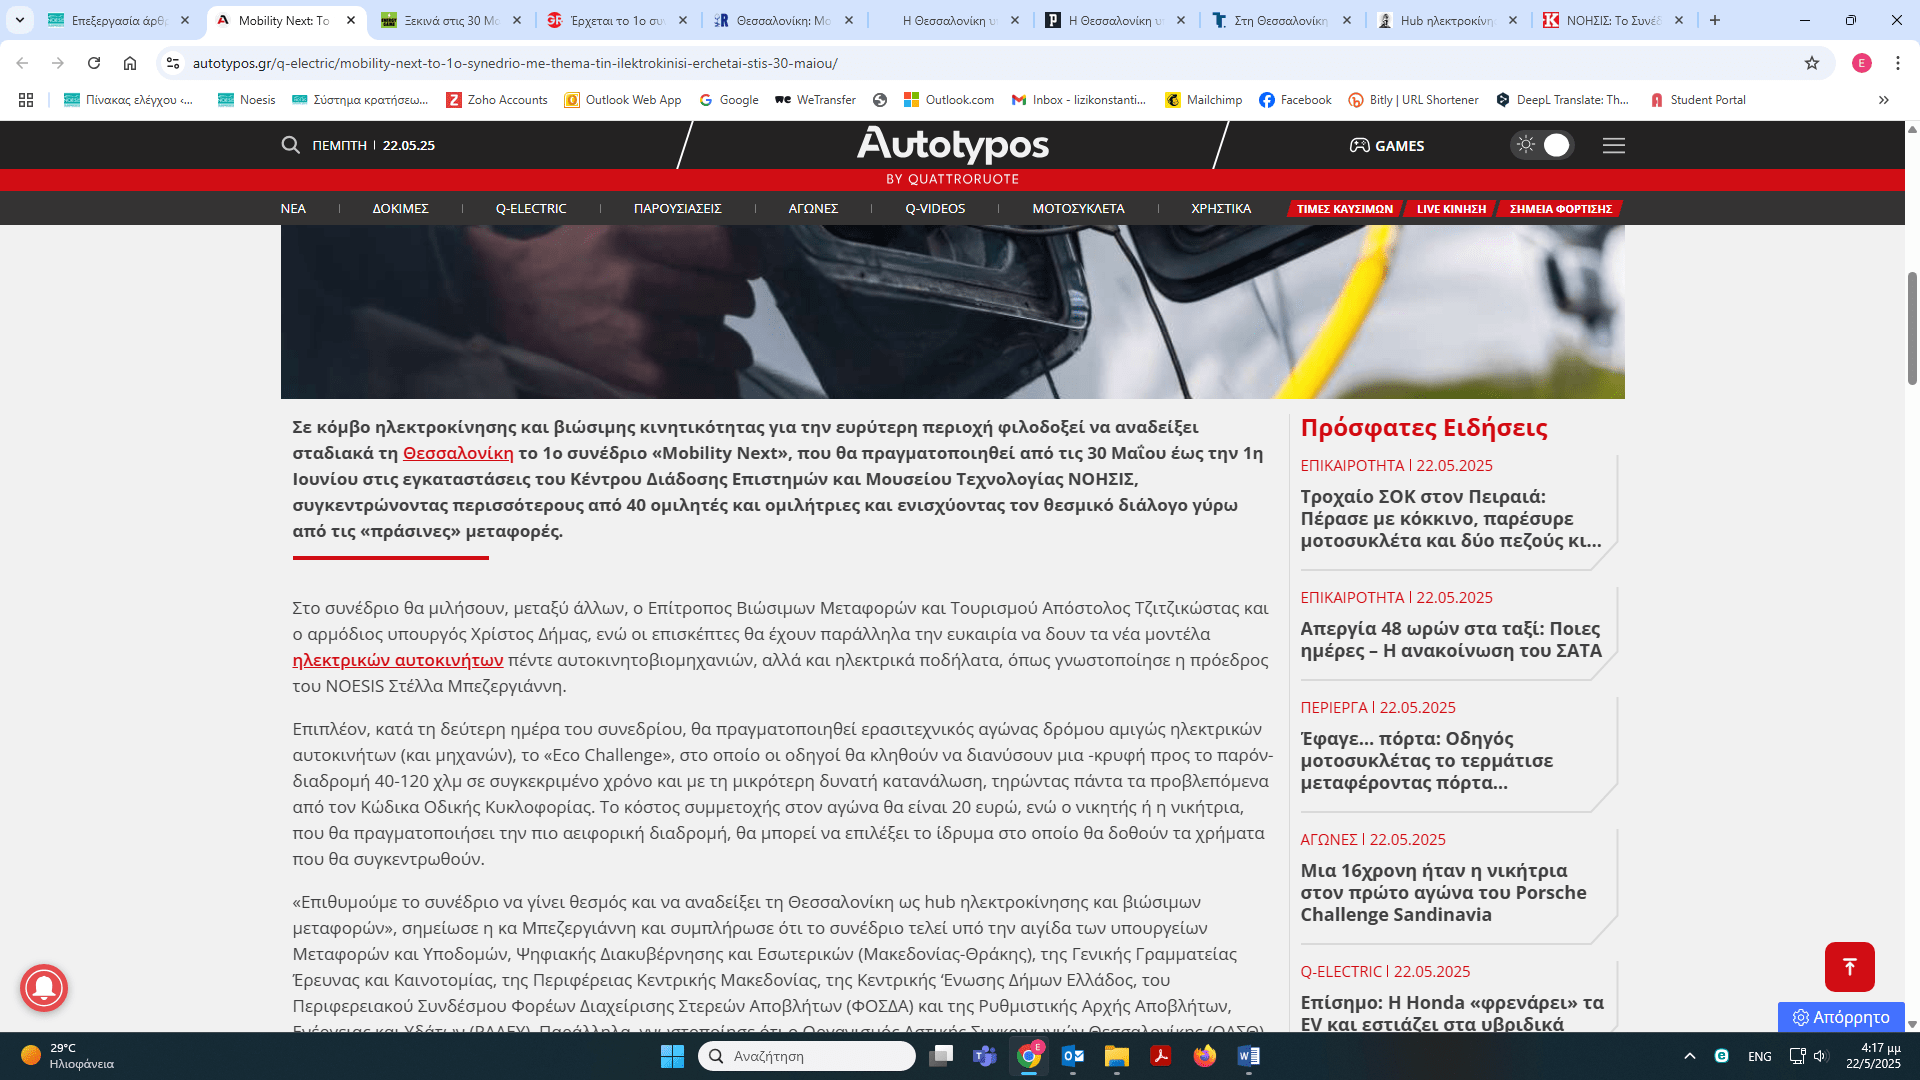The width and height of the screenshot is (1920, 1080).
Task: Click the red notification bell icon
Action: point(44,988)
